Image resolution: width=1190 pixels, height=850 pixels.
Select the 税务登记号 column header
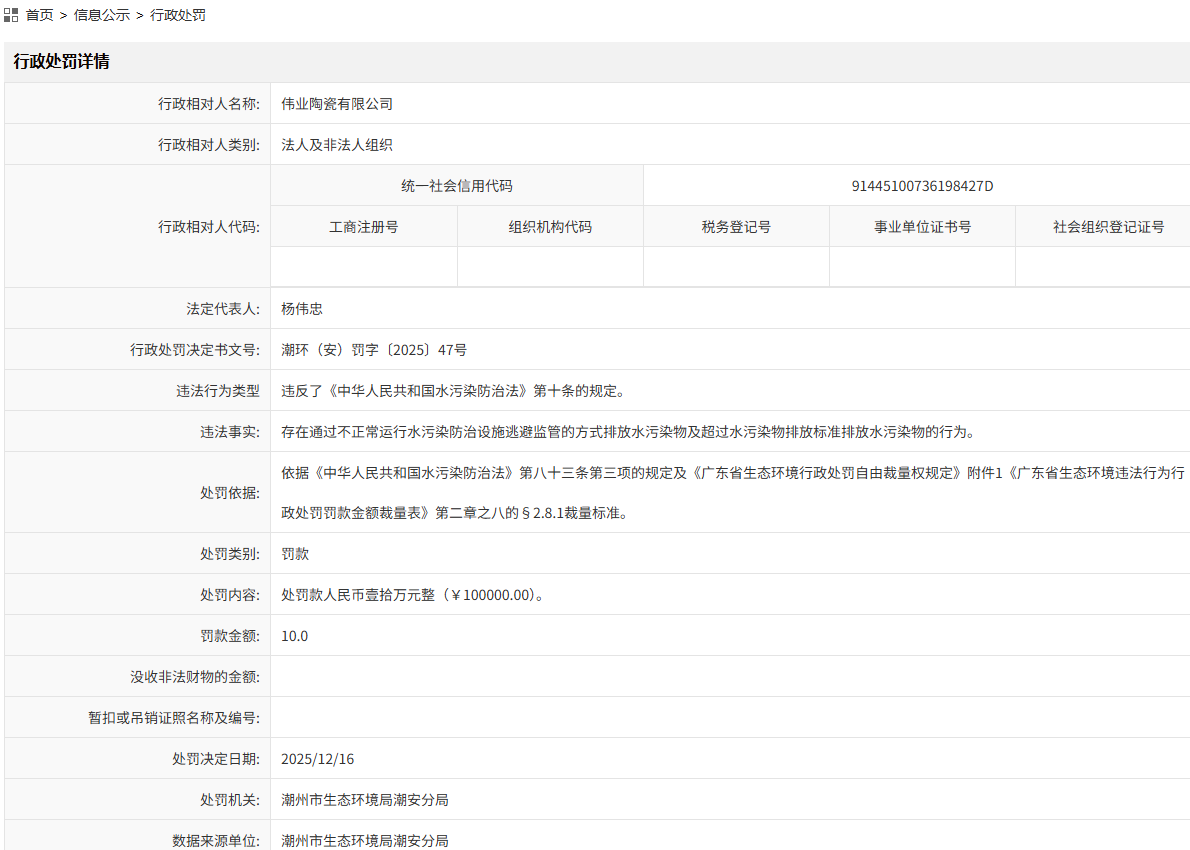tap(735, 226)
